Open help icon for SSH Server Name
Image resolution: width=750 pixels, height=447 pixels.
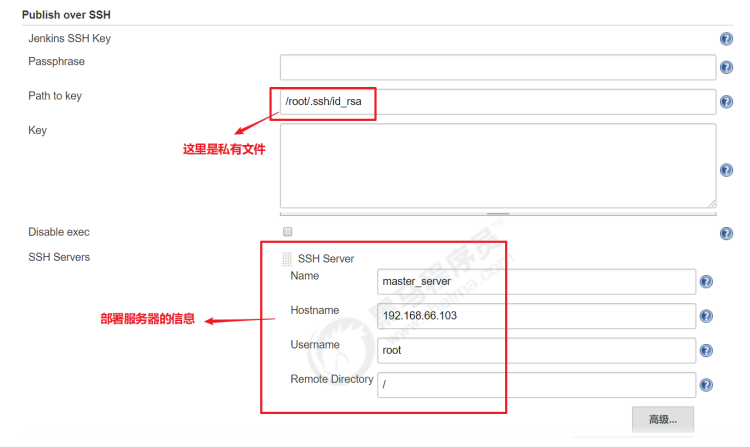[x=706, y=282]
